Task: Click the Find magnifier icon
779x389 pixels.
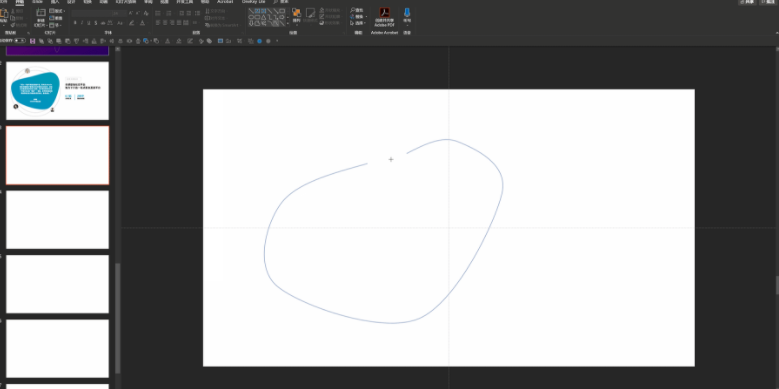Action: 353,10
